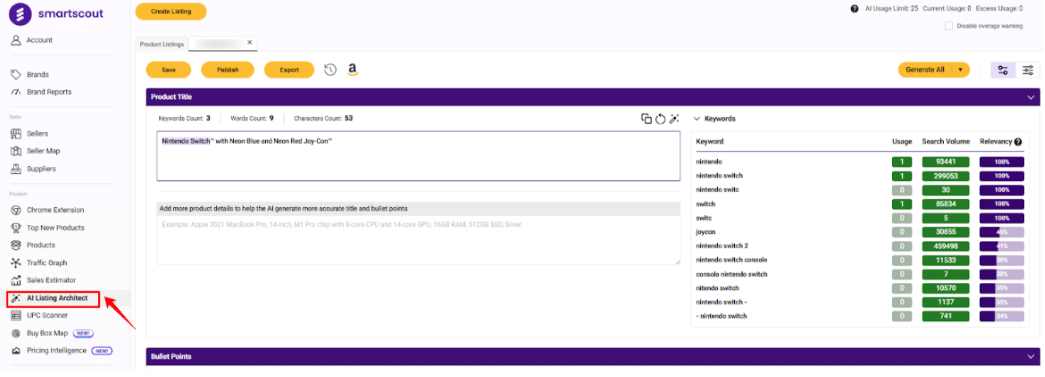Click the Amazon logo icon
Image resolution: width=1045 pixels, height=377 pixels.
point(353,70)
